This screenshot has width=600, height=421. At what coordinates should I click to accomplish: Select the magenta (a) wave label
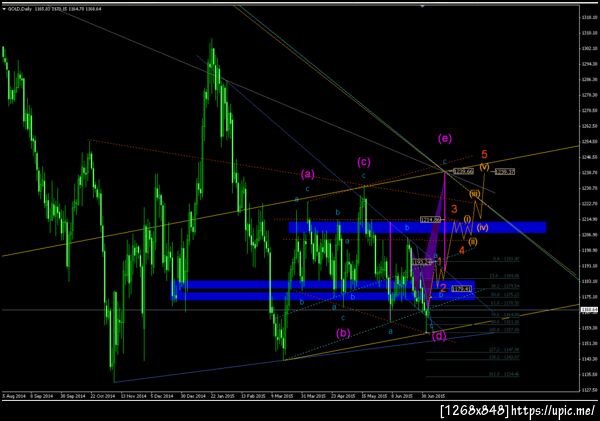click(x=308, y=174)
